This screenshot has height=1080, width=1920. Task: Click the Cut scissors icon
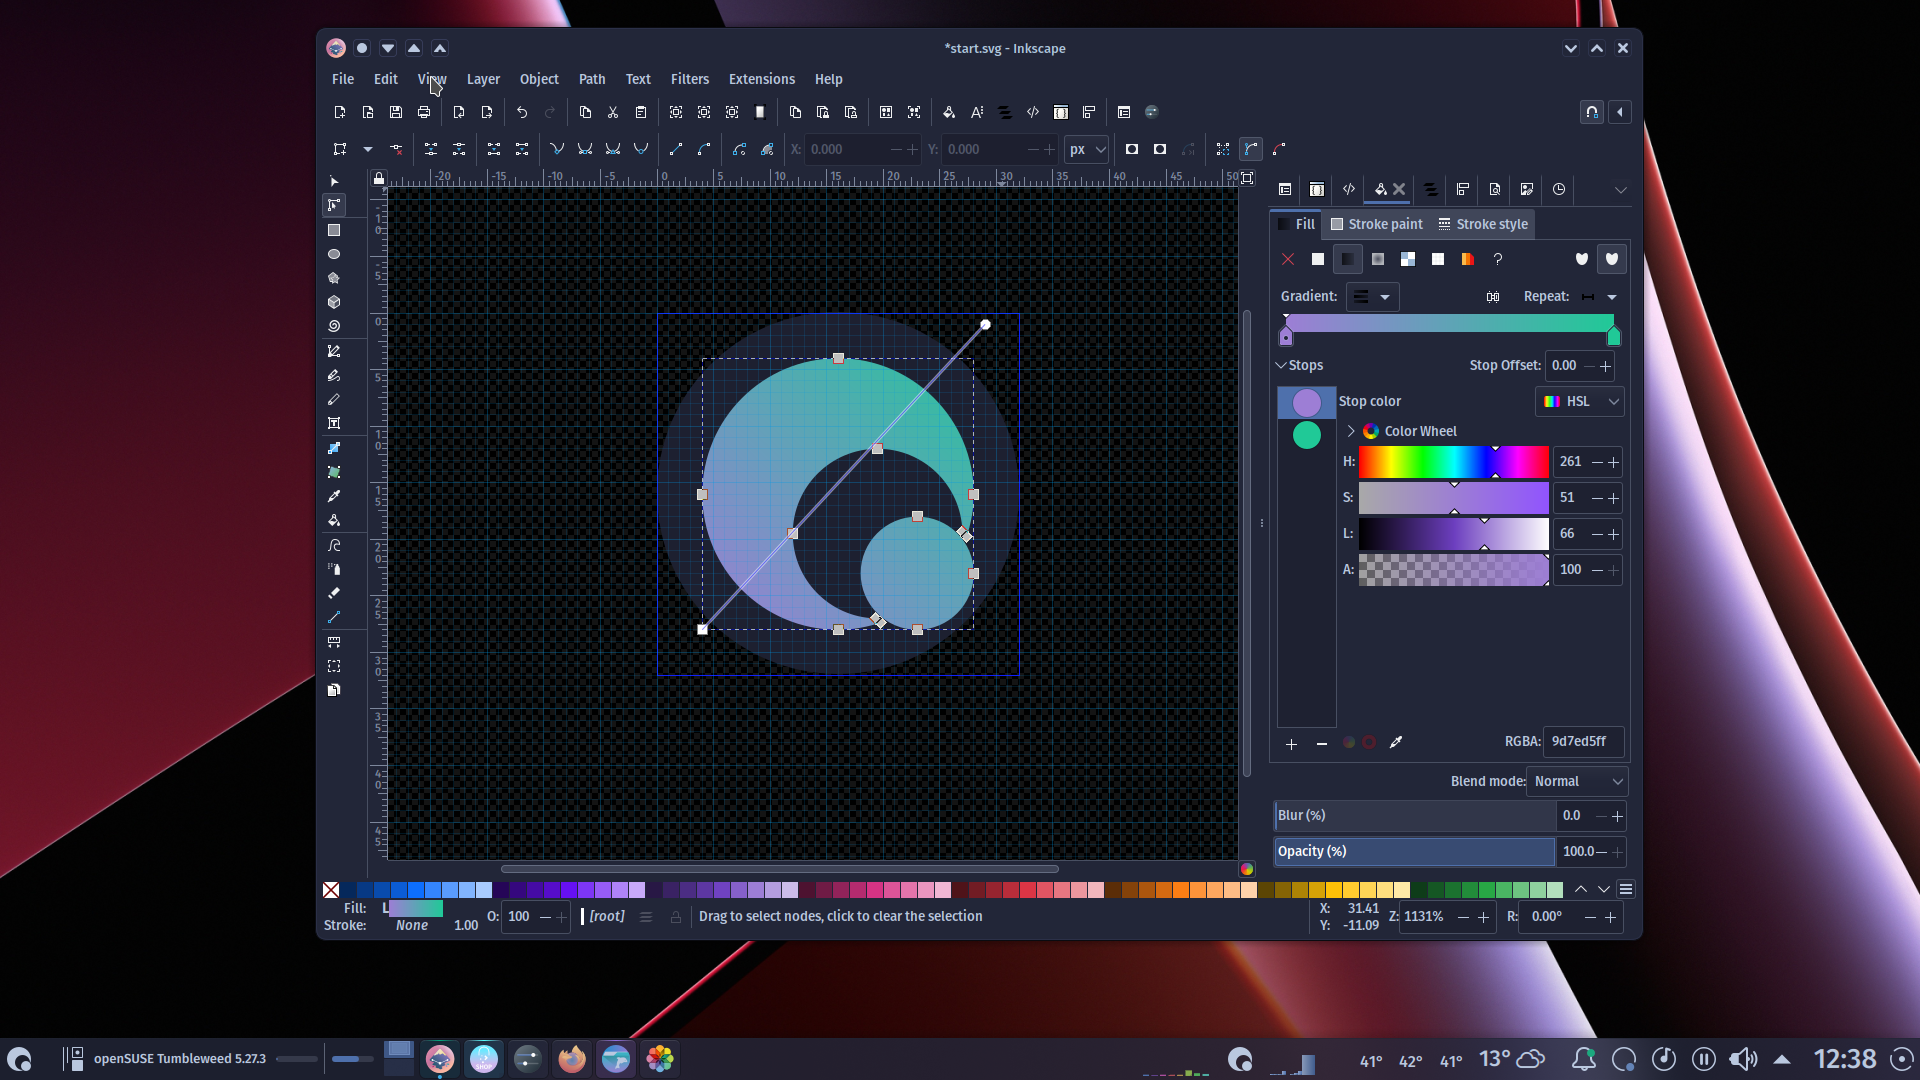click(x=613, y=112)
